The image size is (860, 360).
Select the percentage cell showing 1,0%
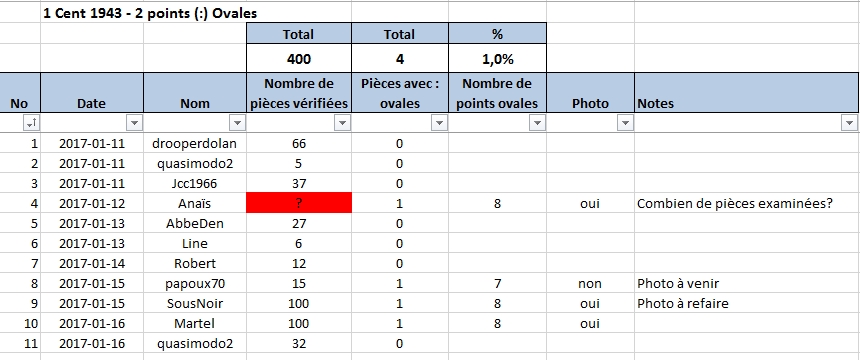click(497, 59)
